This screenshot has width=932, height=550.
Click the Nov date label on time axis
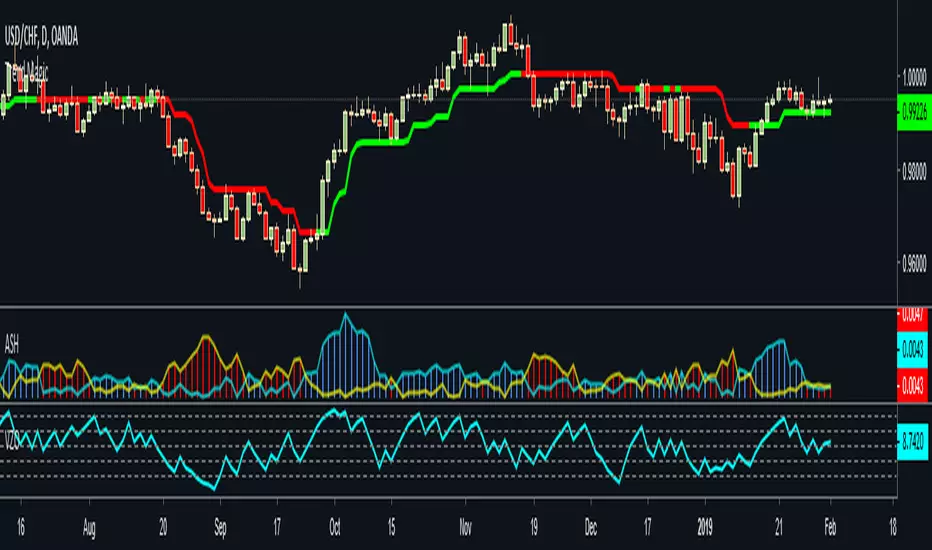click(465, 527)
